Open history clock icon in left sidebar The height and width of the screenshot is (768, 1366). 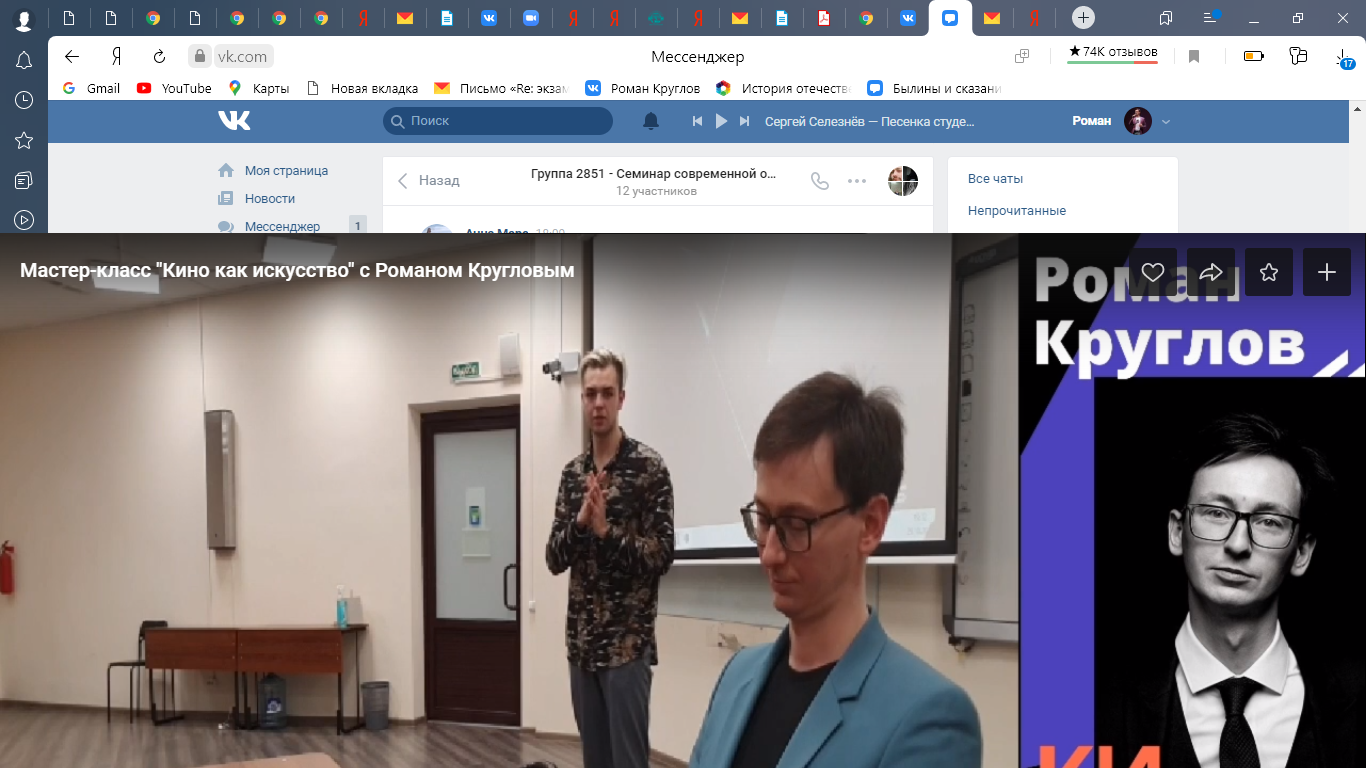pyautogui.click(x=23, y=101)
